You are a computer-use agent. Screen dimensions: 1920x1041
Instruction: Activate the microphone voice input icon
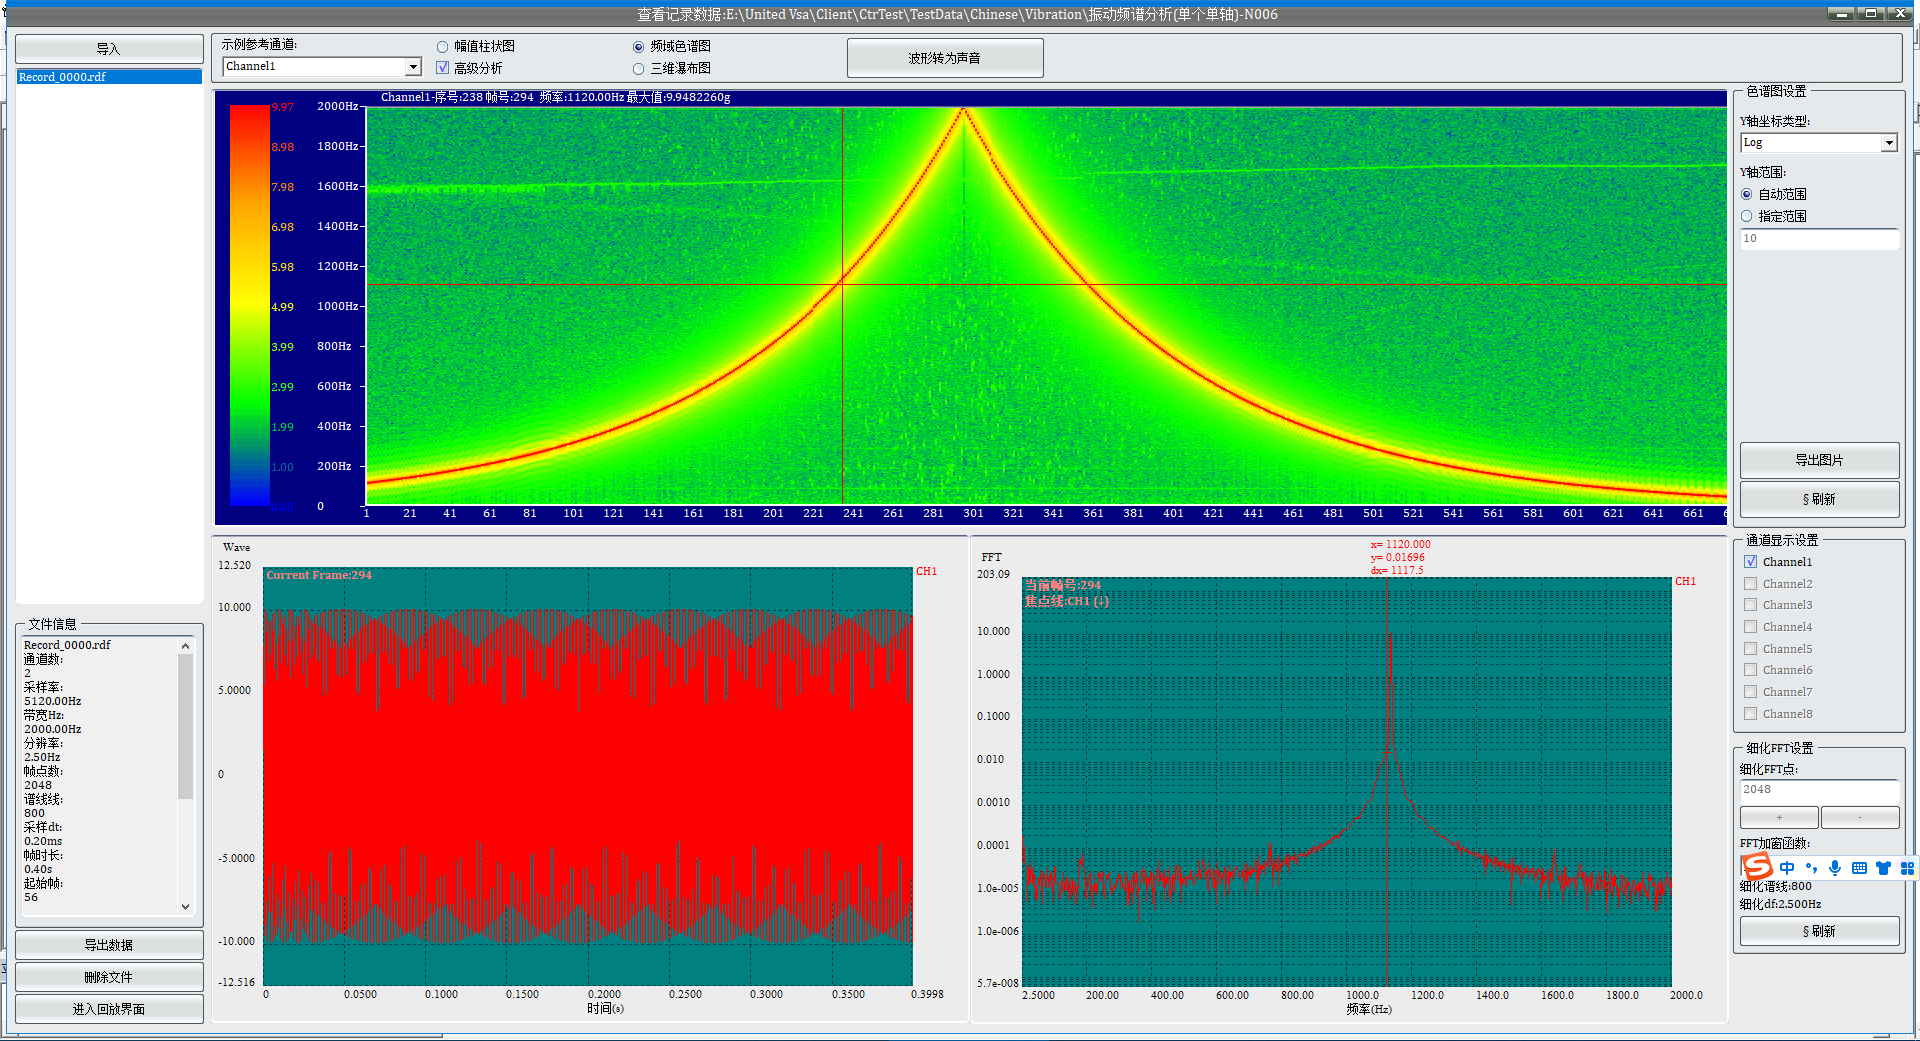[1835, 868]
